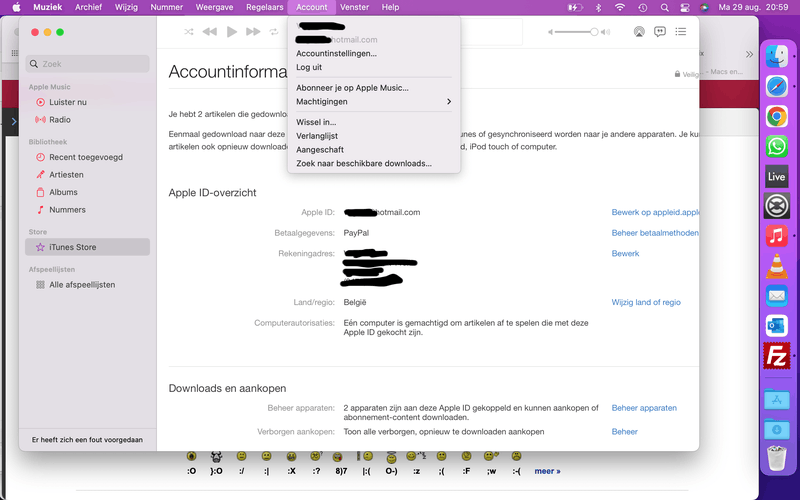Screen dimensions: 800x500
Task: Click Beheer link for Verborgen aankopen
Action: (624, 431)
